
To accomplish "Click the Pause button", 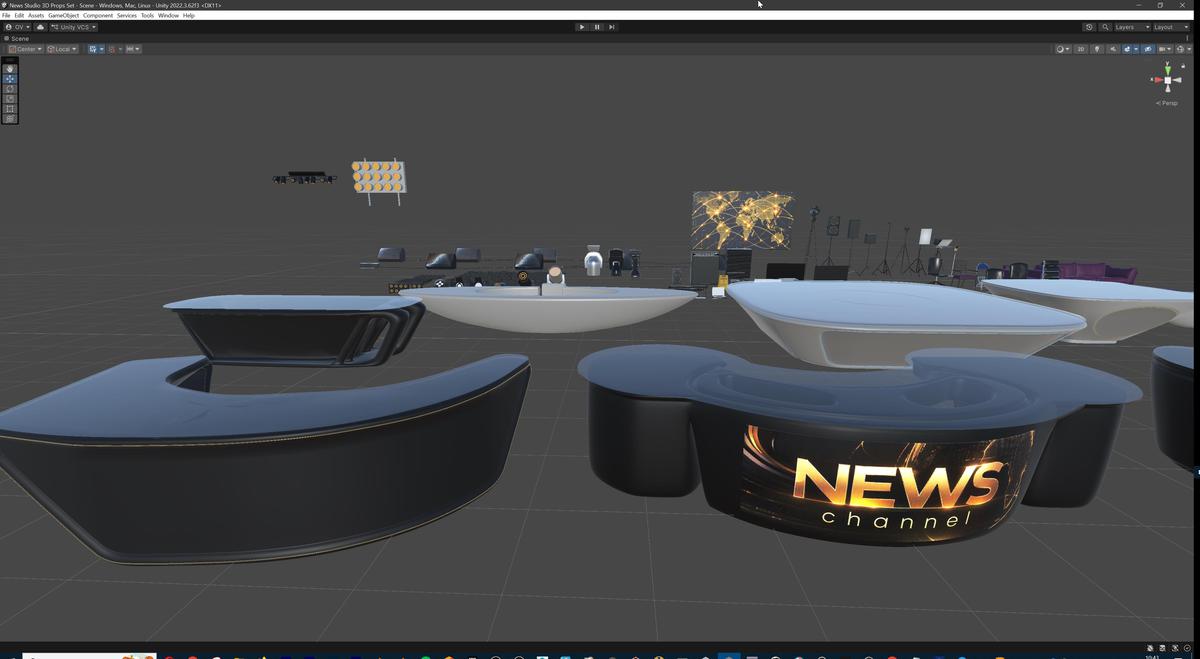I will 597,27.
